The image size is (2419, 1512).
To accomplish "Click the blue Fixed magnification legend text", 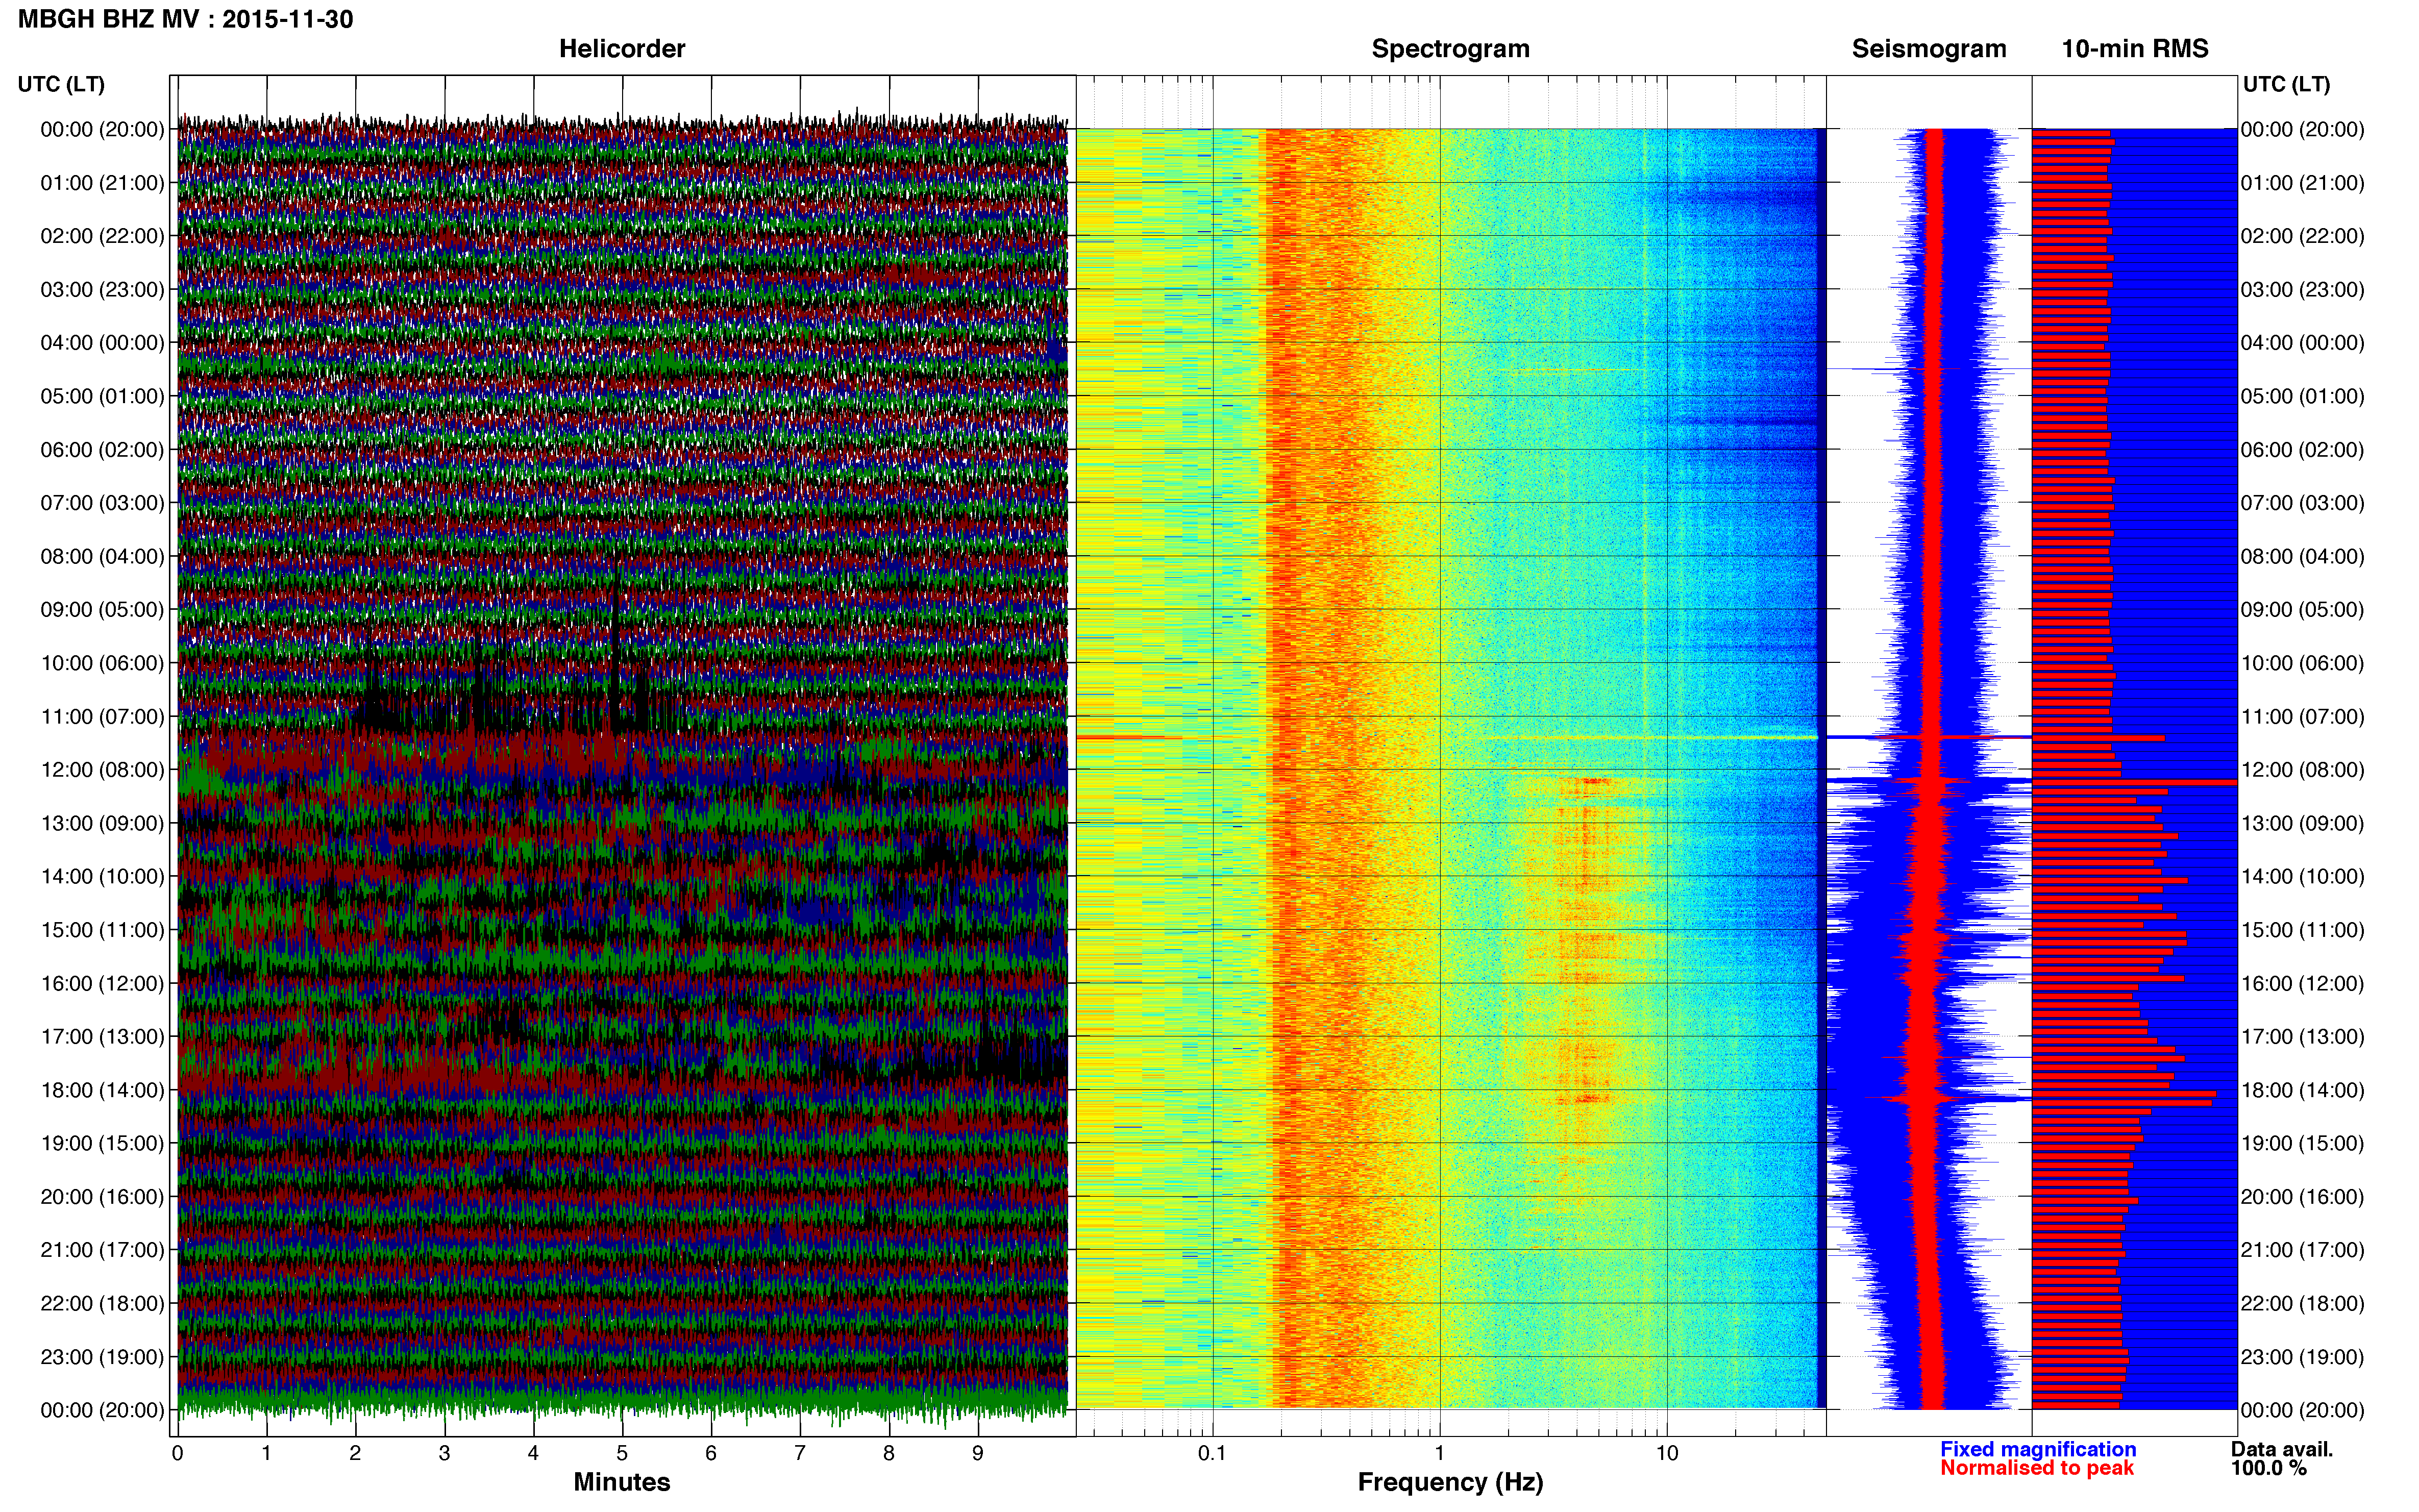I will pyautogui.click(x=2038, y=1450).
